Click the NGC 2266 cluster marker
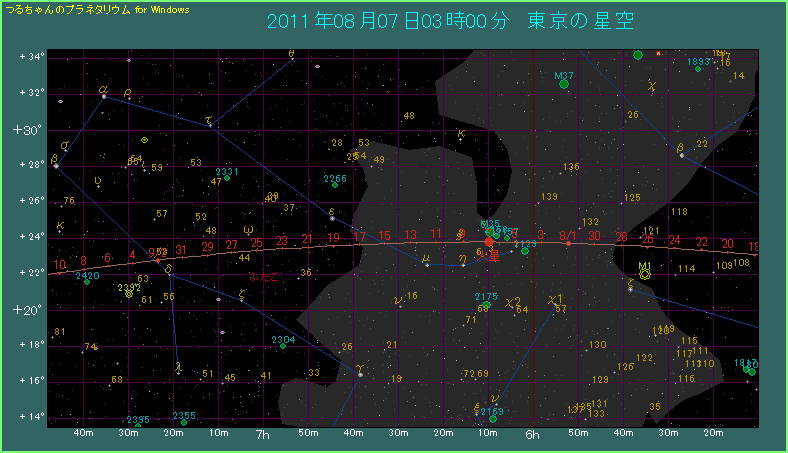Viewport: 788px width, 453px height. tap(334, 185)
